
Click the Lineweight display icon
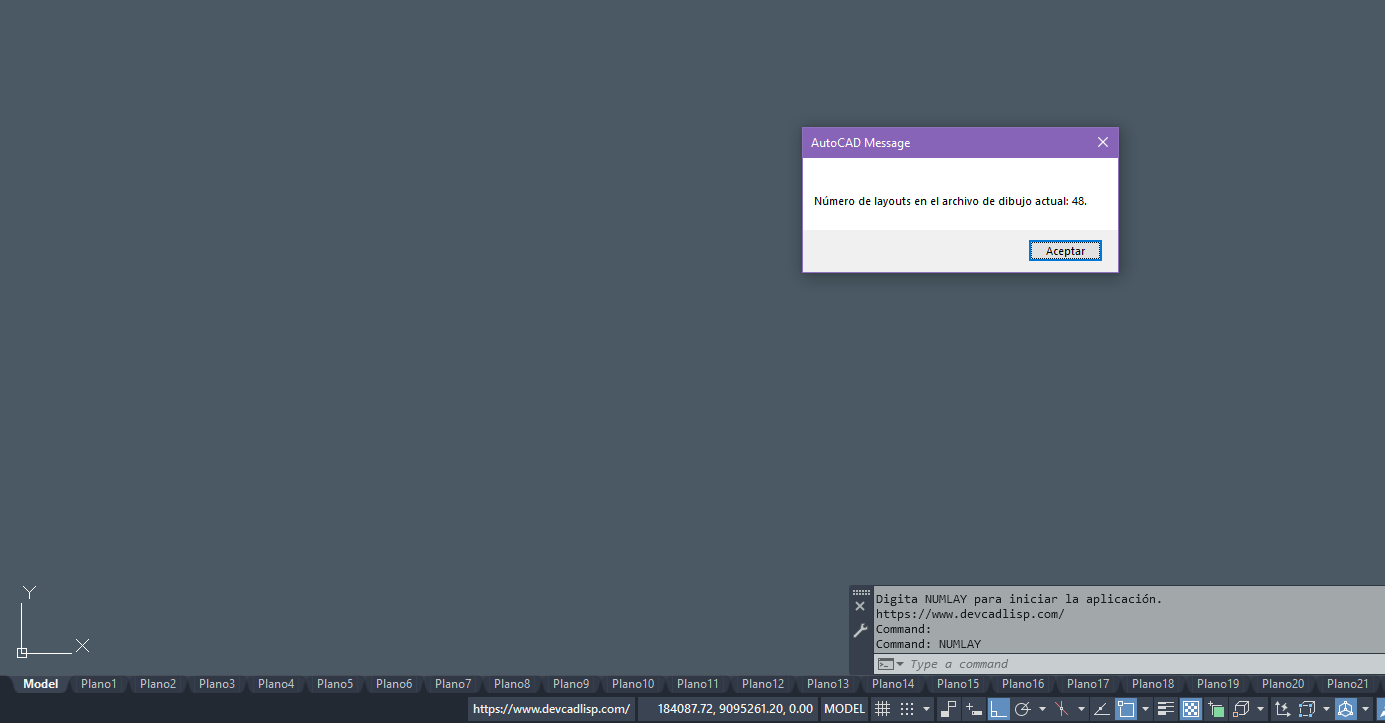tap(1165, 709)
